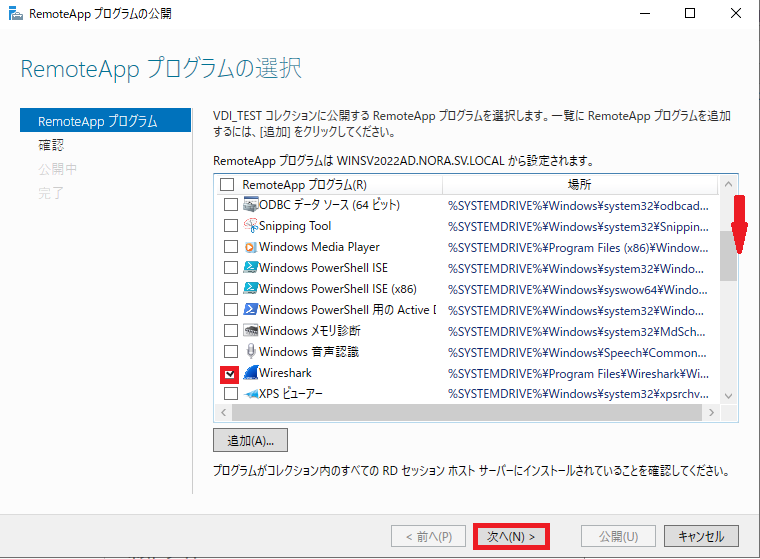Image resolution: width=760 pixels, height=559 pixels.
Task: Check the Snipping Tool checkbox
Action: [x=231, y=225]
